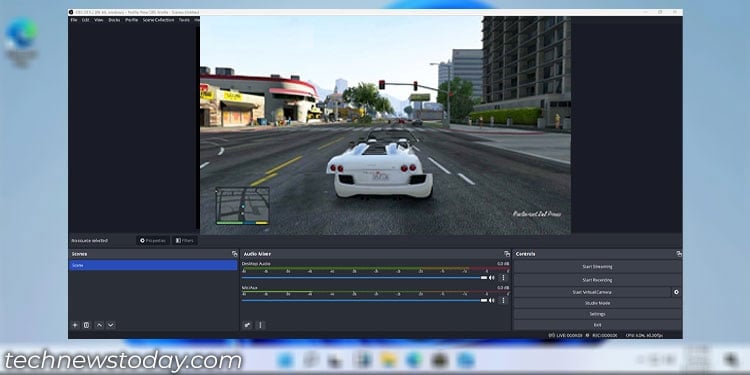Pop out the Scenes dock
Screen dimensions: 750x375
[x=234, y=254]
